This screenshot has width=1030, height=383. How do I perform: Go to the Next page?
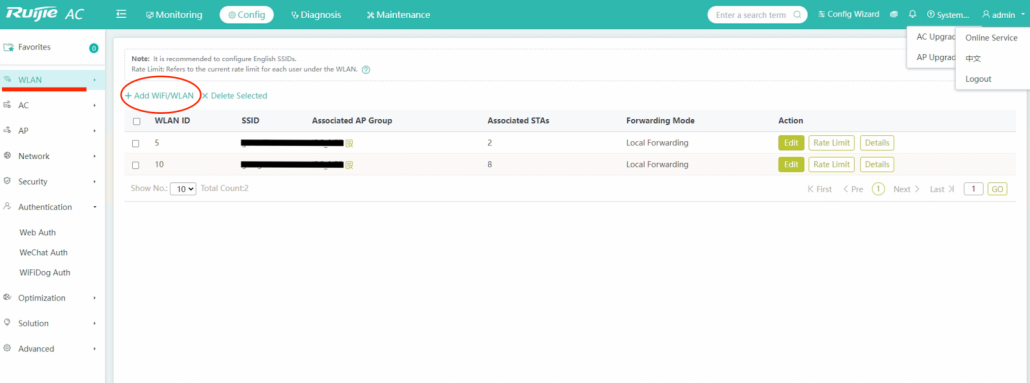point(907,189)
